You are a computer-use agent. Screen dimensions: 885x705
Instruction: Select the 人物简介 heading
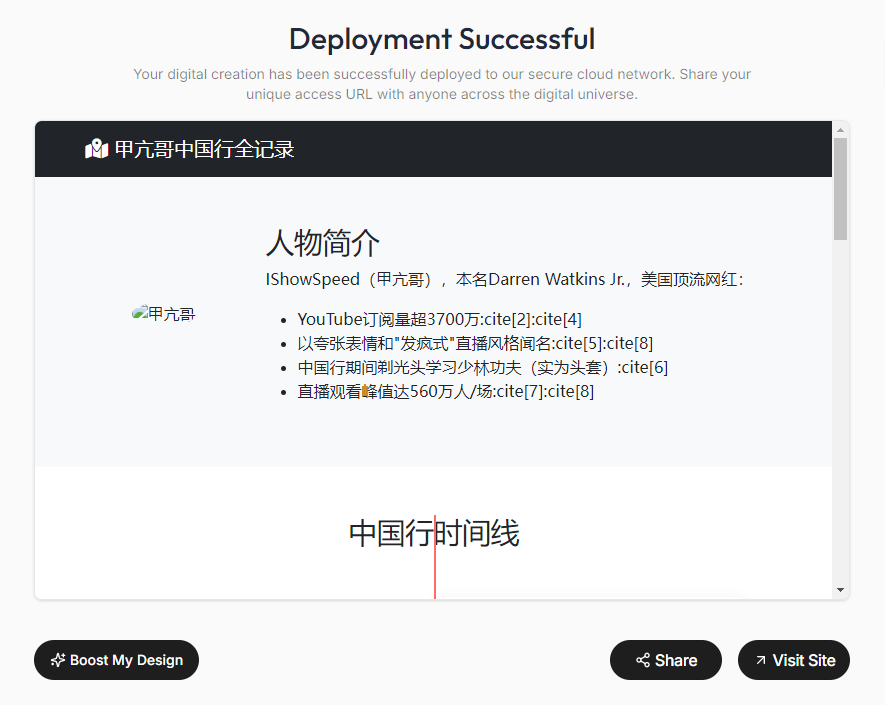tap(323, 243)
